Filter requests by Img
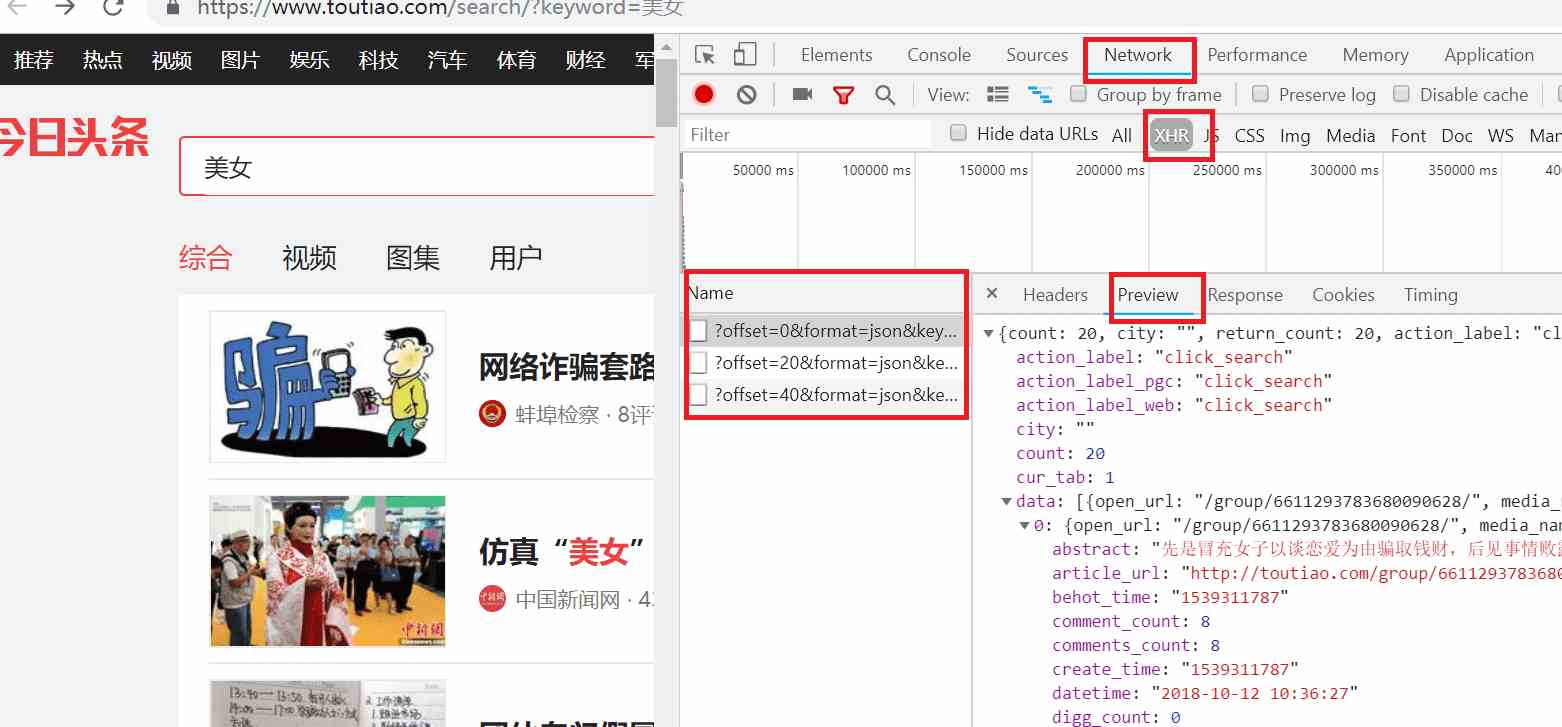The image size is (1562, 727). tap(1295, 135)
